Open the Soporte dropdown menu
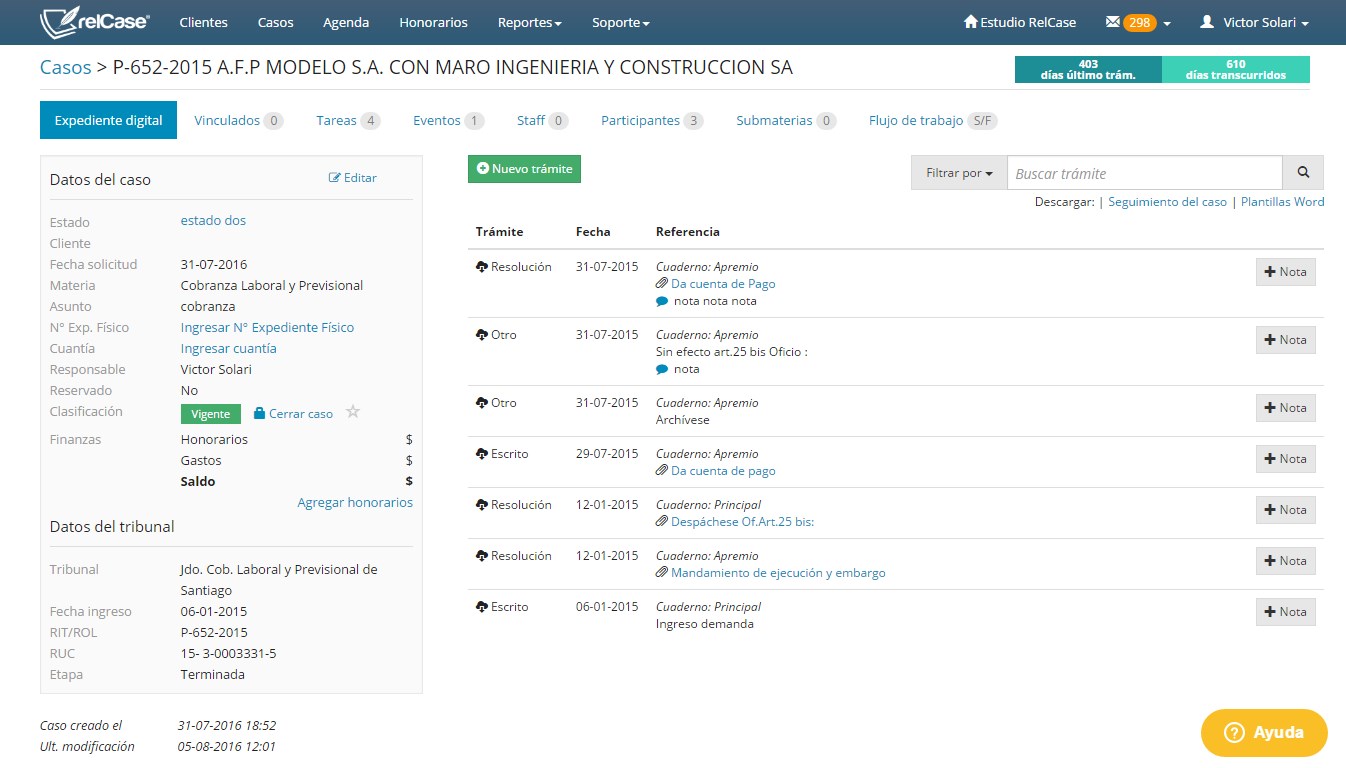Screen dimensions: 1346x768 click(x=621, y=22)
